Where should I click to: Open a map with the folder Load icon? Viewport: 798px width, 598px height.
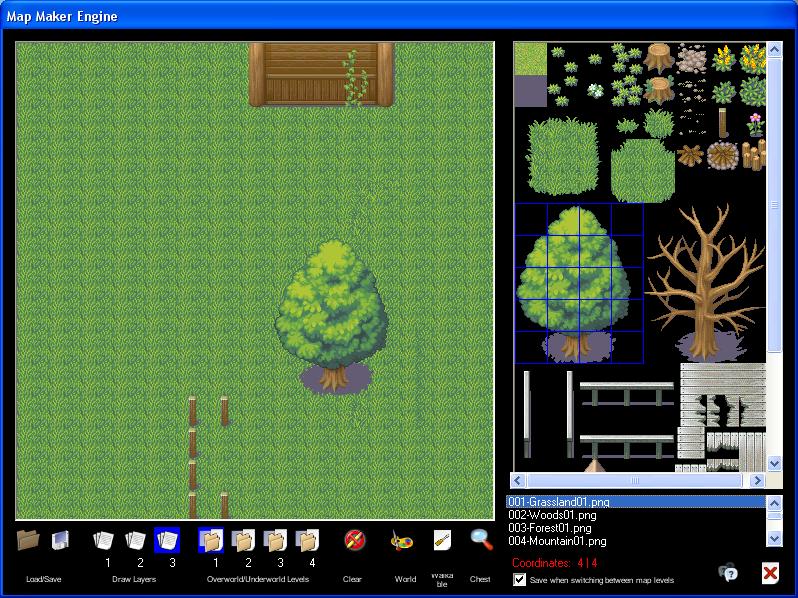27,539
